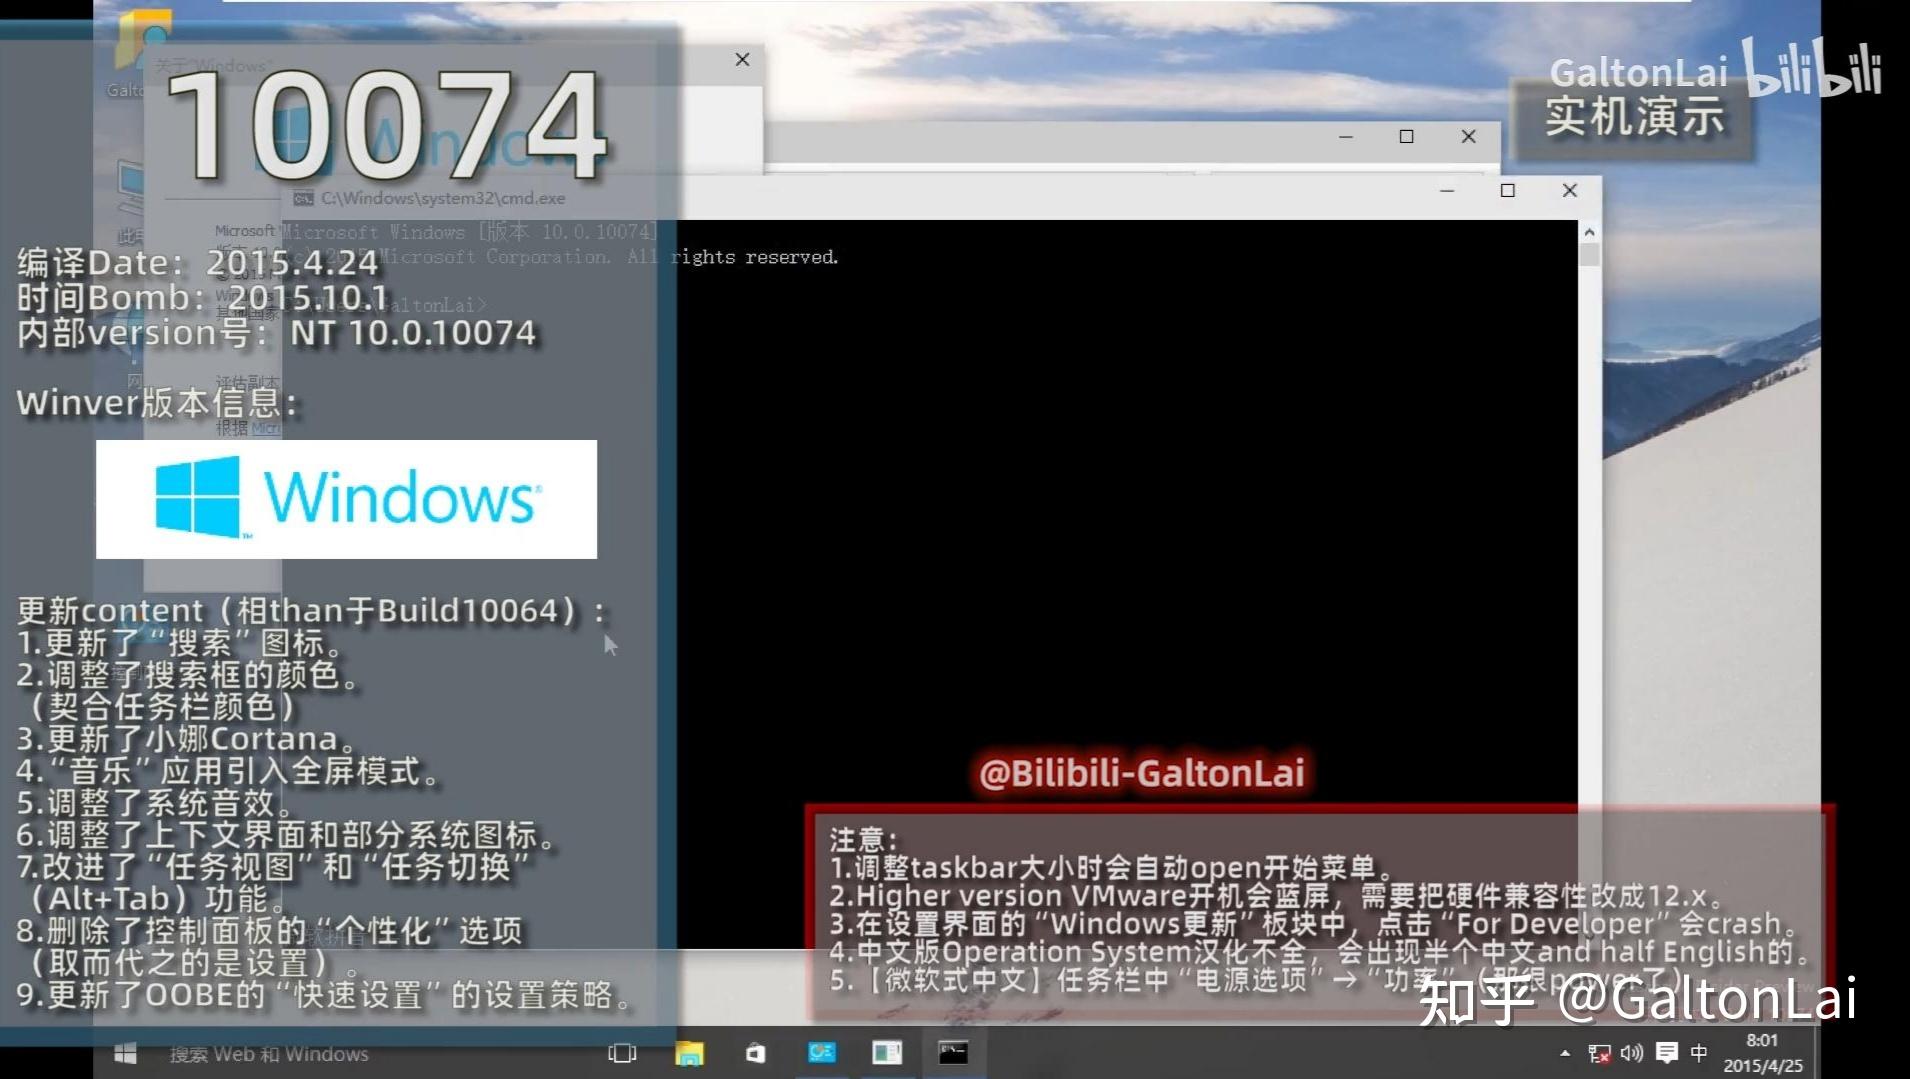Viewport: 1910px width, 1079px height.
Task: Minimize the cmd.exe window
Action: 1447,191
